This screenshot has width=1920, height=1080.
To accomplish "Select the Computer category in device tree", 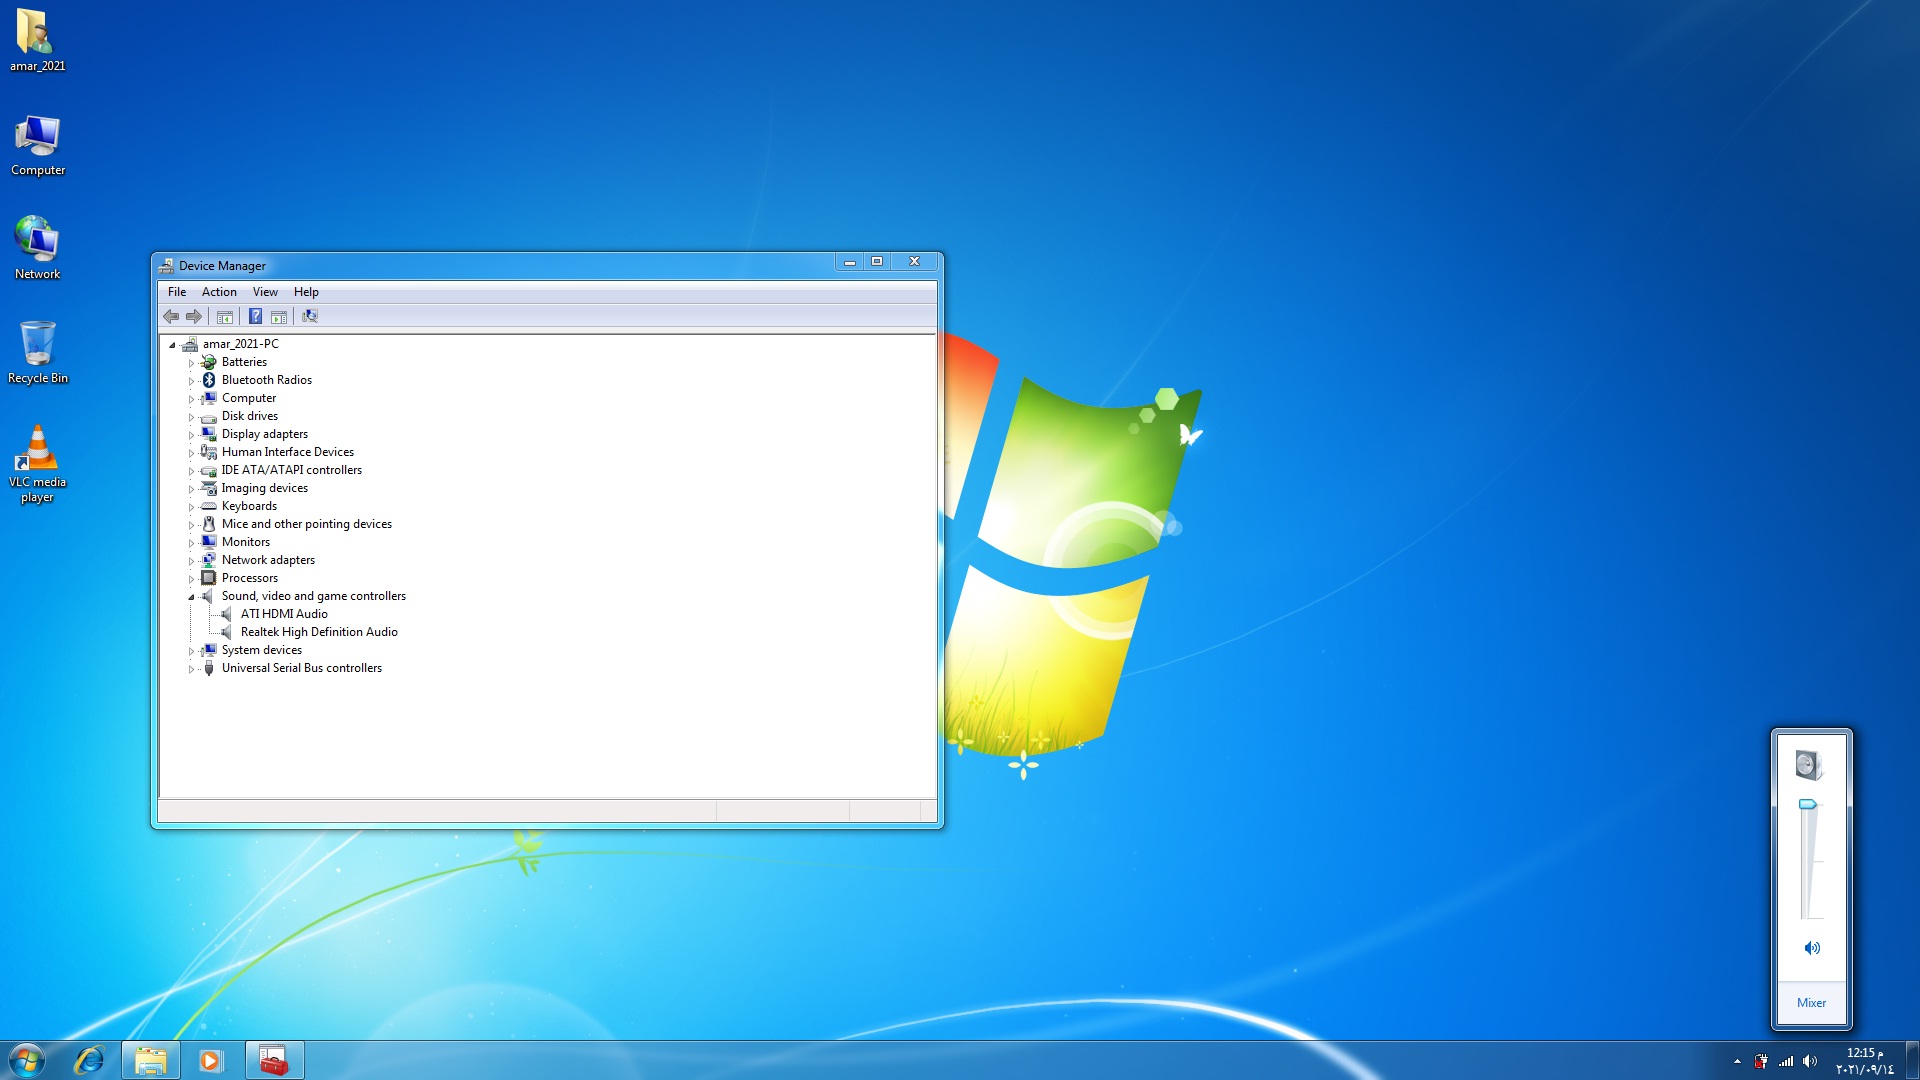I will (249, 398).
